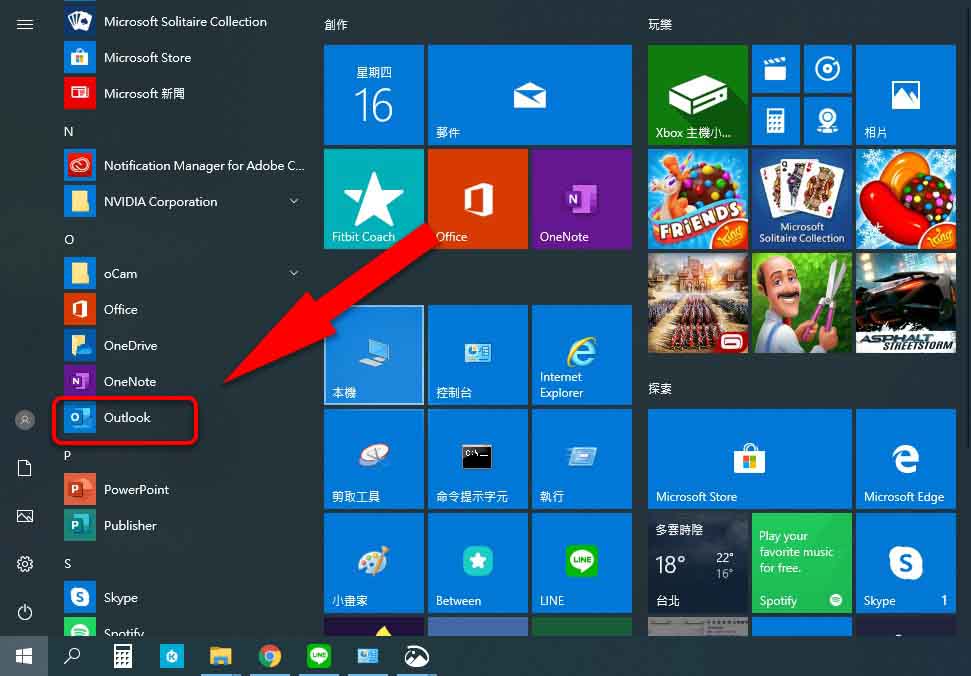The image size is (971, 676).
Task: Open Skype in the app list
Action: (x=185, y=597)
